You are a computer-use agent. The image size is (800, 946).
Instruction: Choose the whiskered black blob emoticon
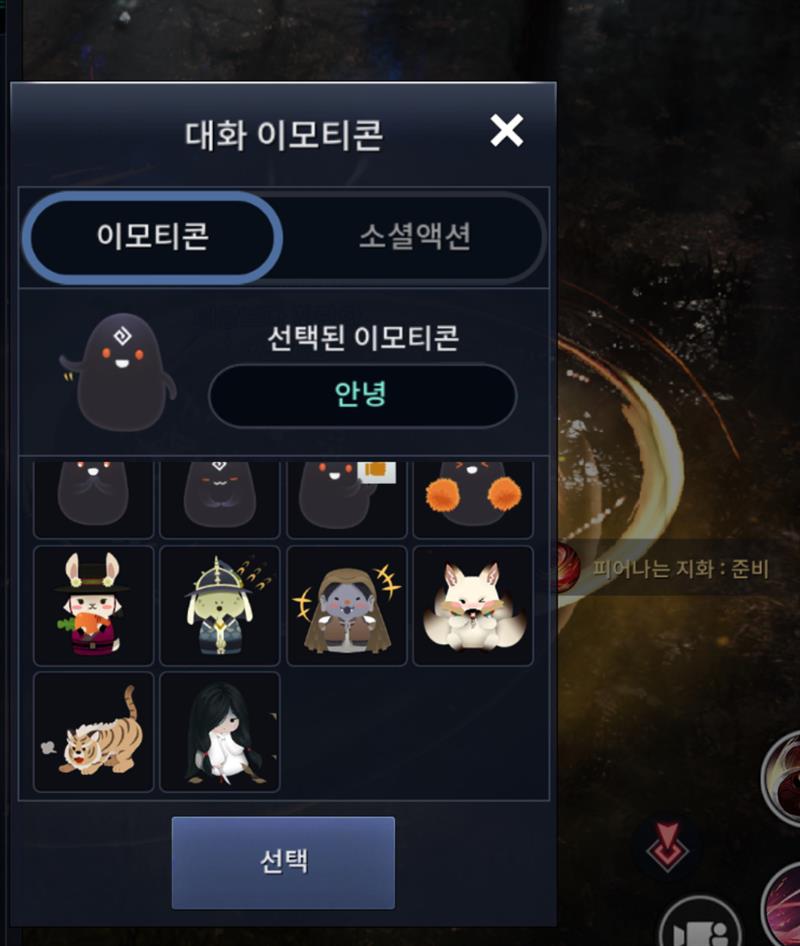coord(94,500)
